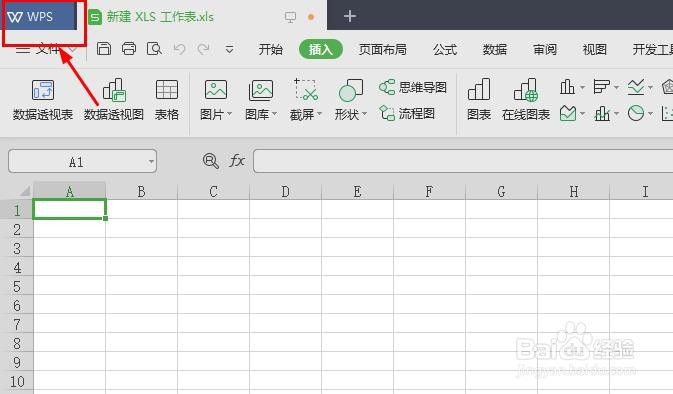Screen dimensions: 673x394
Task: Open the 开发工具 ribbon tab
Action: point(652,50)
